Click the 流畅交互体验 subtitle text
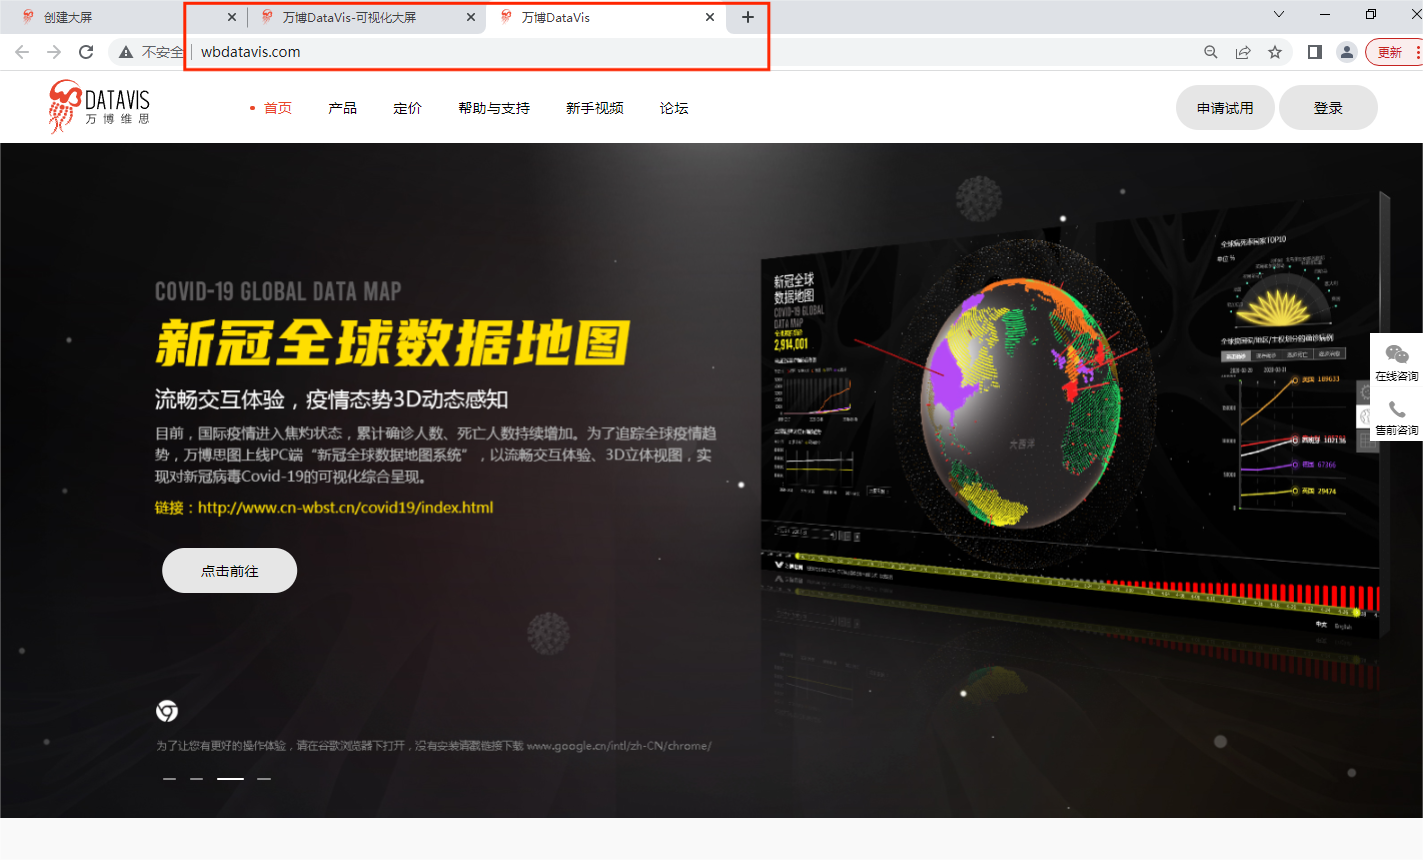This screenshot has height=860, width=1423. pos(332,400)
